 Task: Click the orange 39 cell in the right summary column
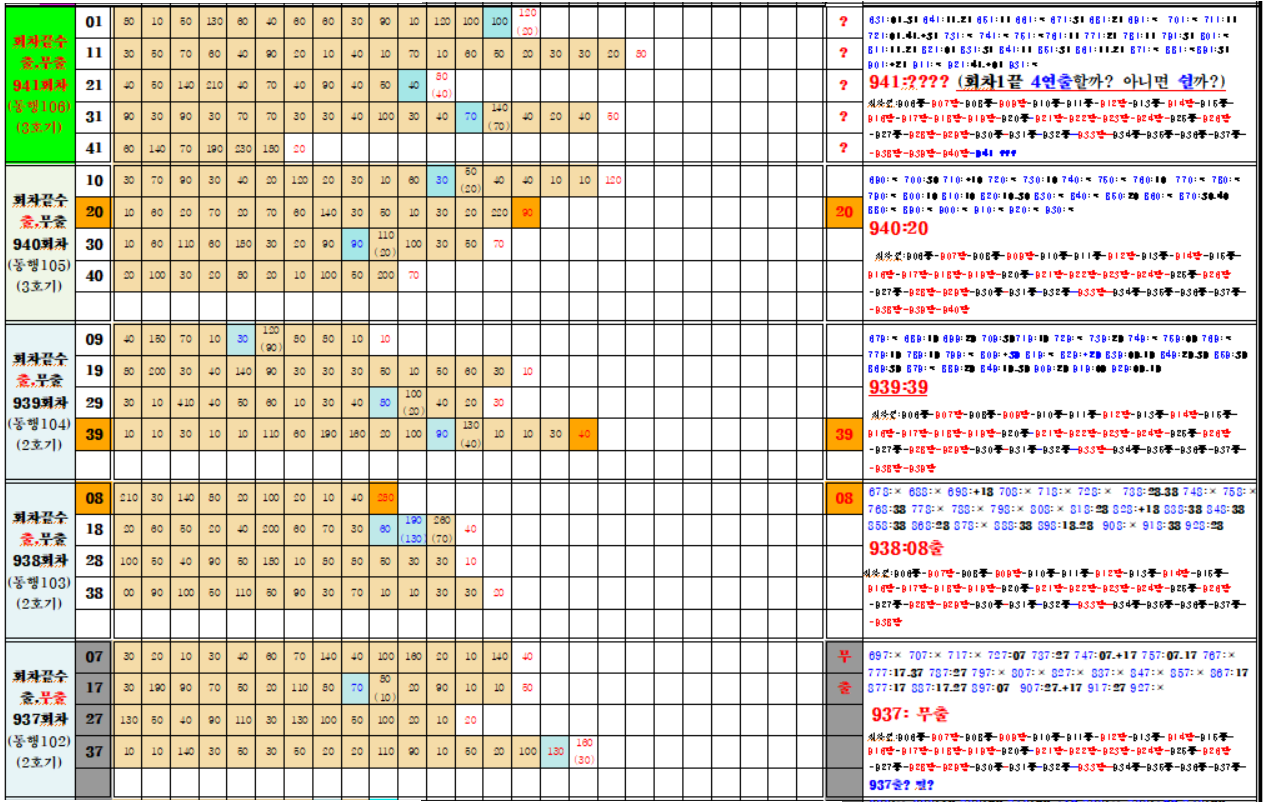(844, 434)
